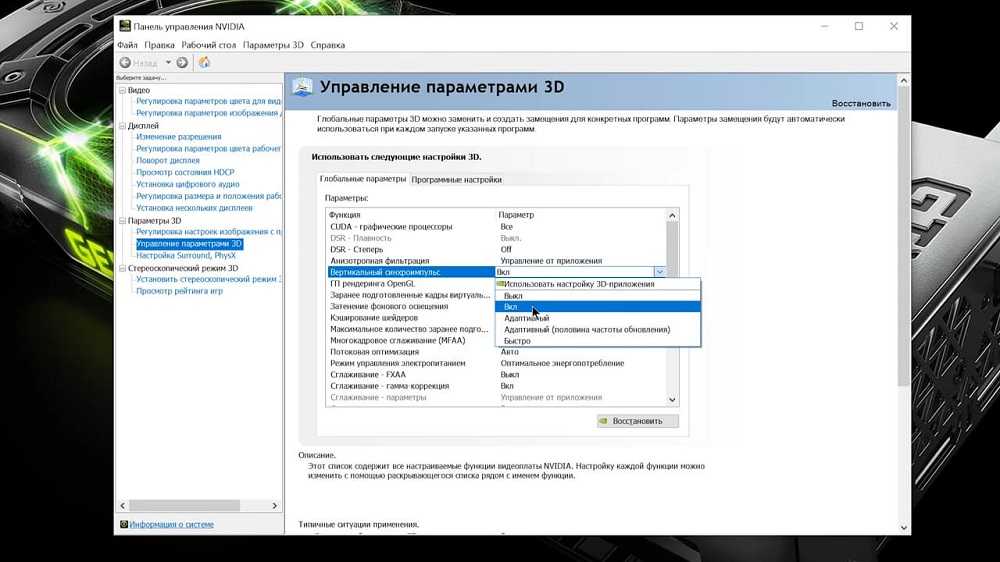Open Изменение разрешения in the task tree
The width and height of the screenshot is (1000, 562).
tap(178, 137)
